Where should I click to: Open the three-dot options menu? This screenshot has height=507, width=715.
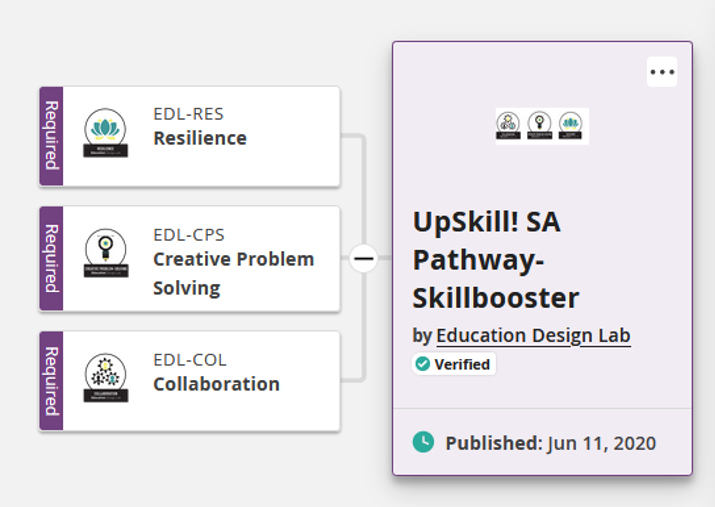coord(662,72)
